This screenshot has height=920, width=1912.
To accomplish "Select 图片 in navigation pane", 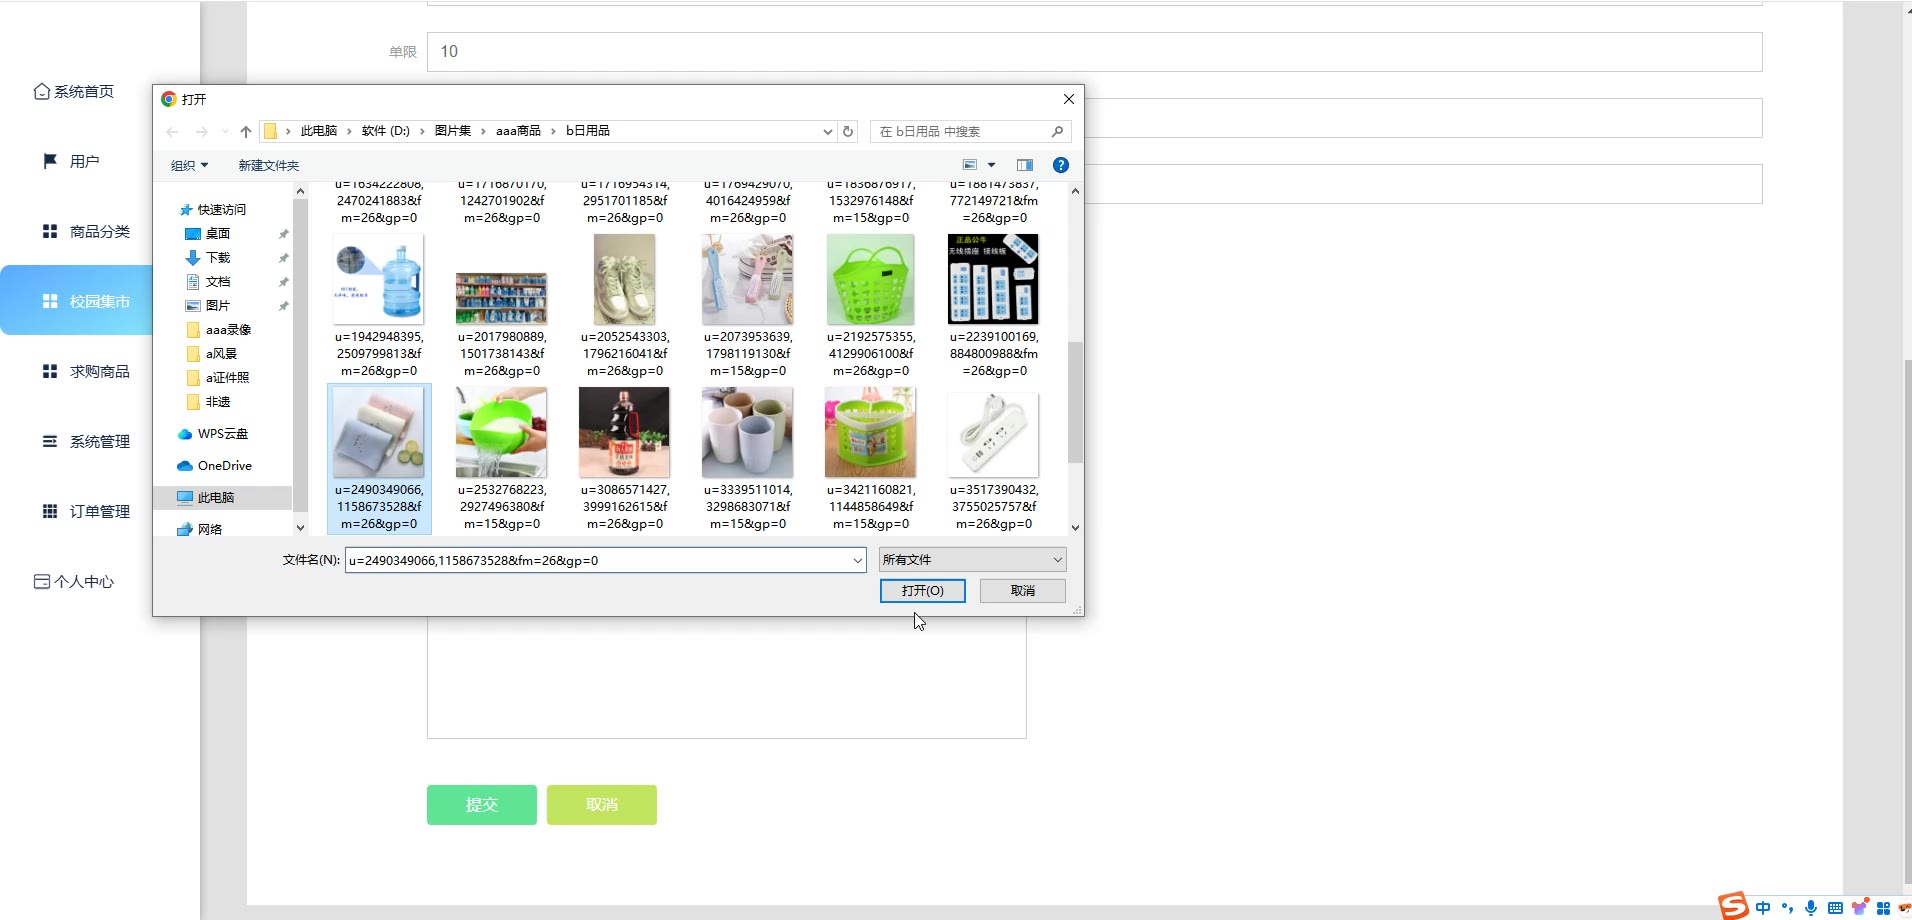I will 208,306.
